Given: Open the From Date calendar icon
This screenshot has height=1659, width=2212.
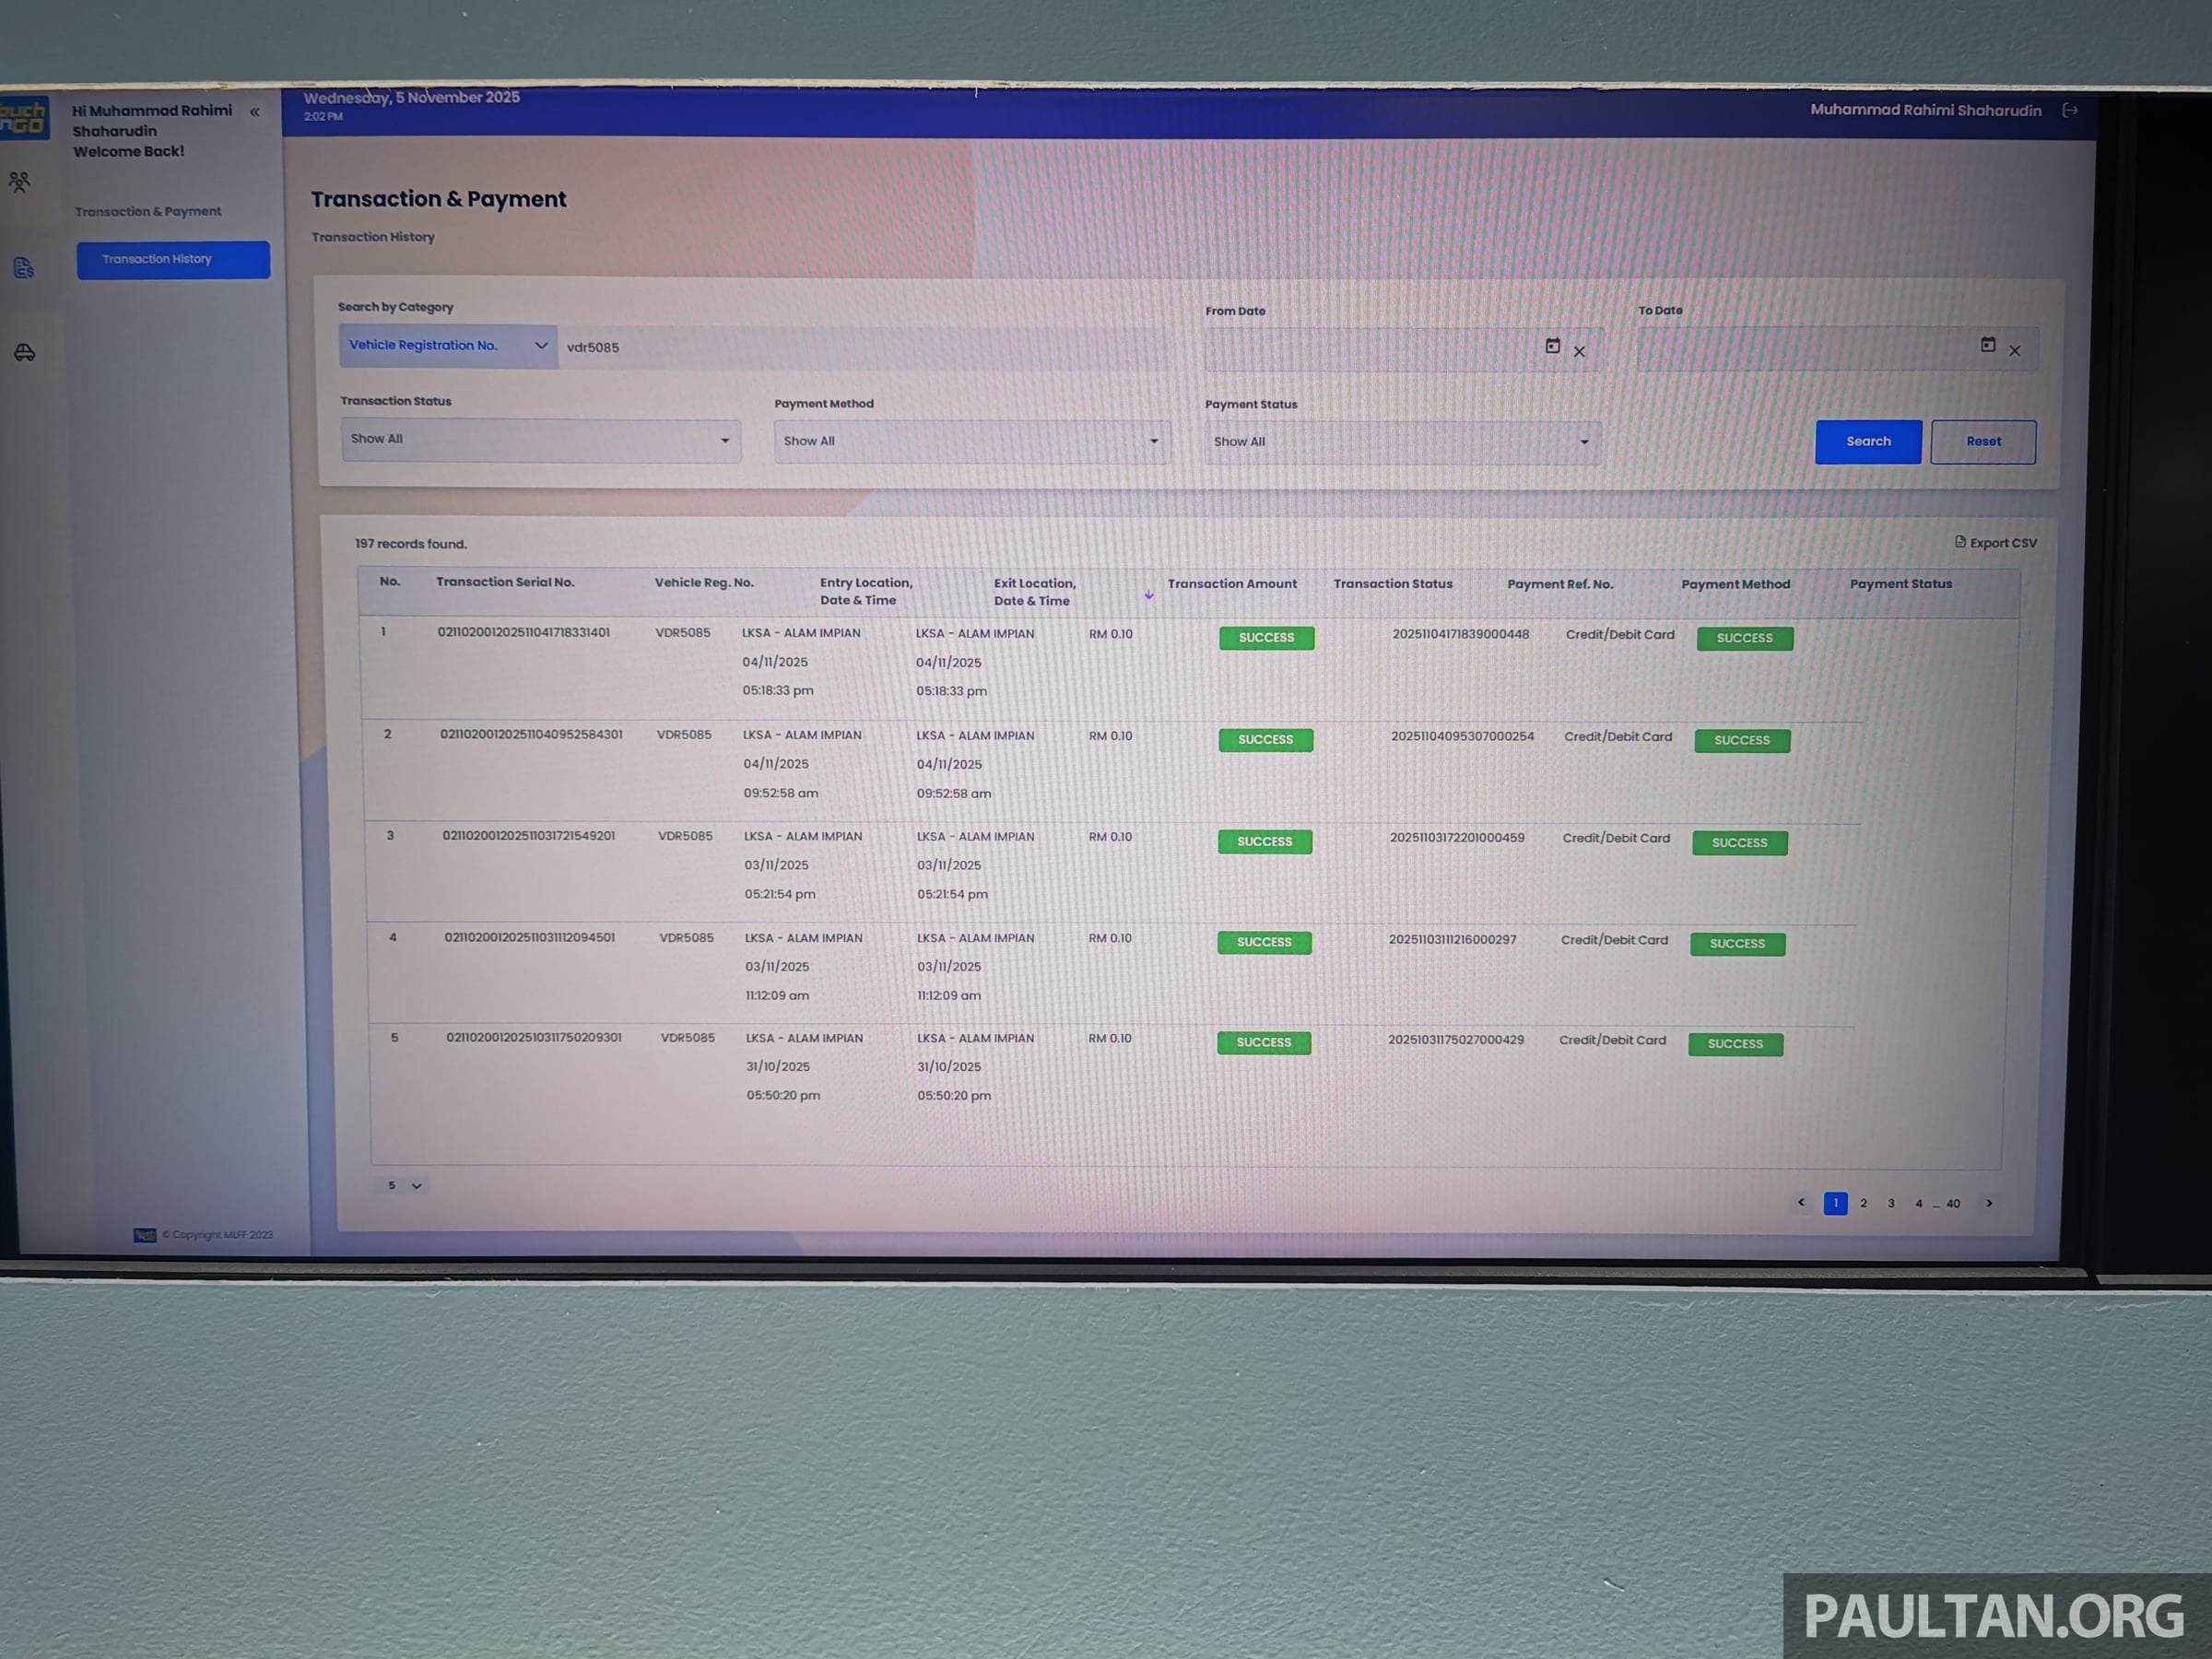Looking at the screenshot, I should point(1552,346).
